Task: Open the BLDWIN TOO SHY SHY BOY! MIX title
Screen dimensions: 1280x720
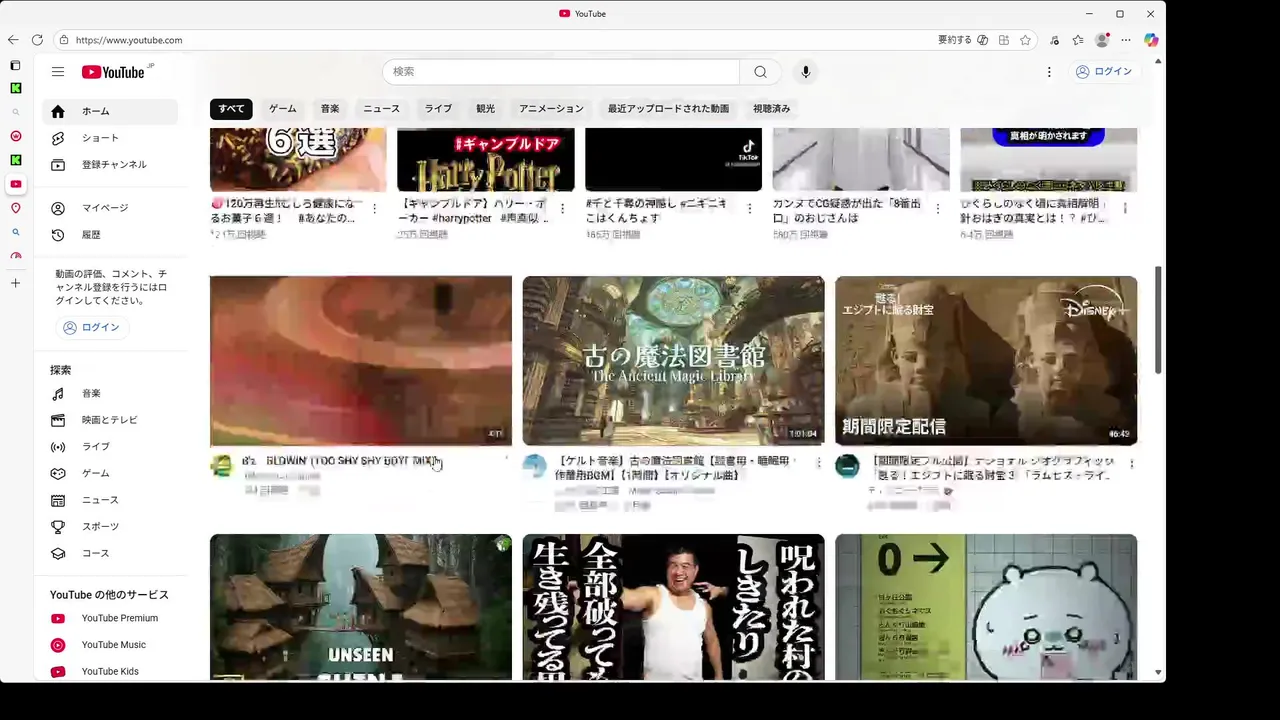Action: pos(340,461)
